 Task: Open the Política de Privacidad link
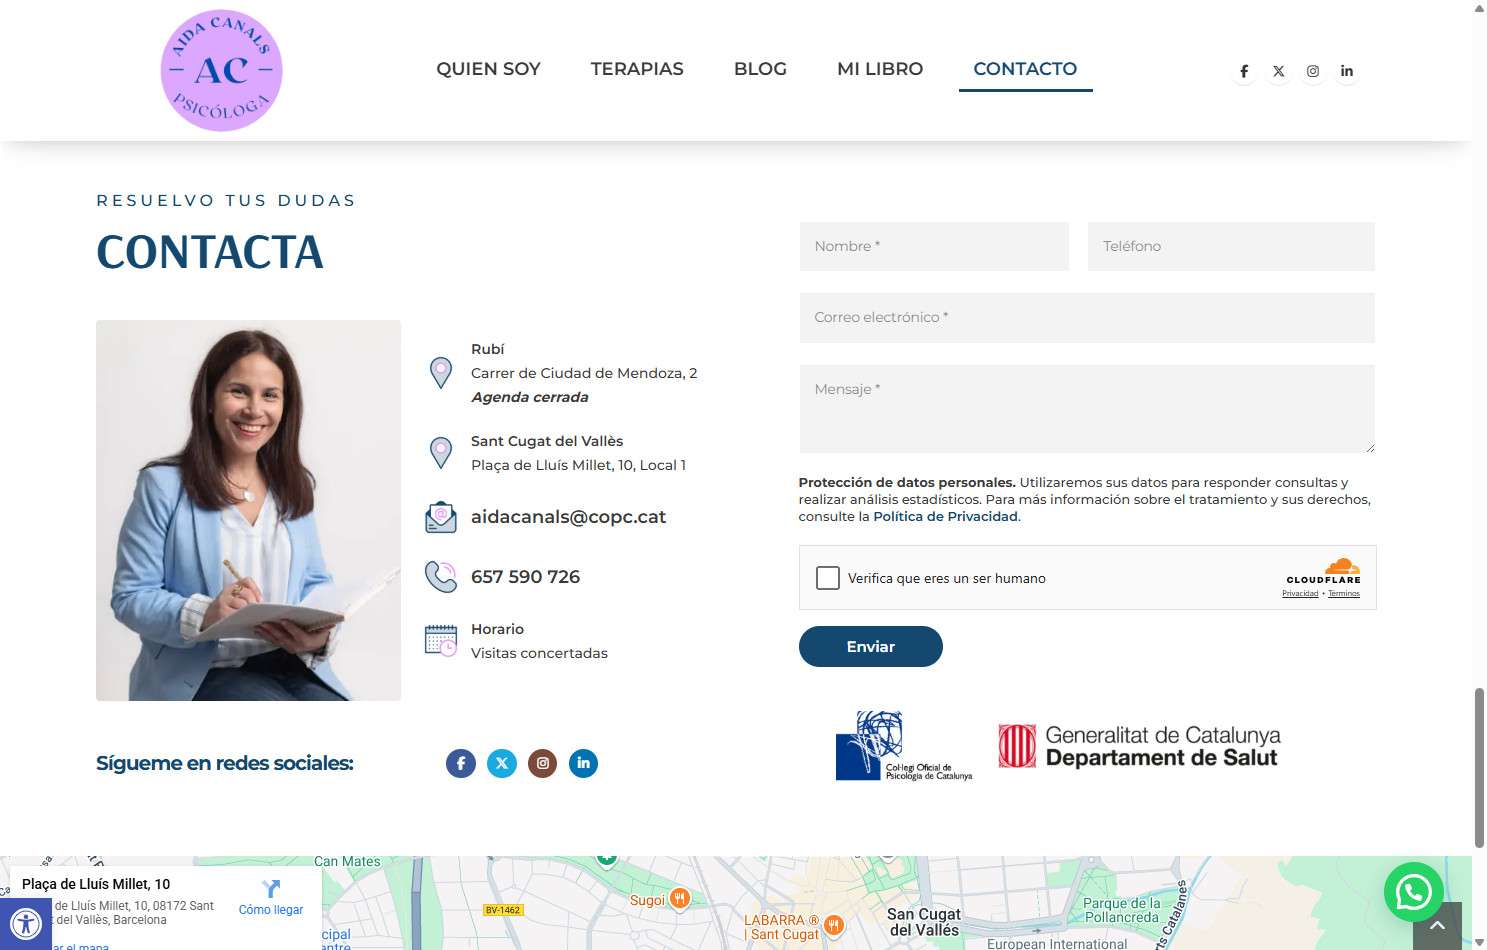tap(945, 517)
